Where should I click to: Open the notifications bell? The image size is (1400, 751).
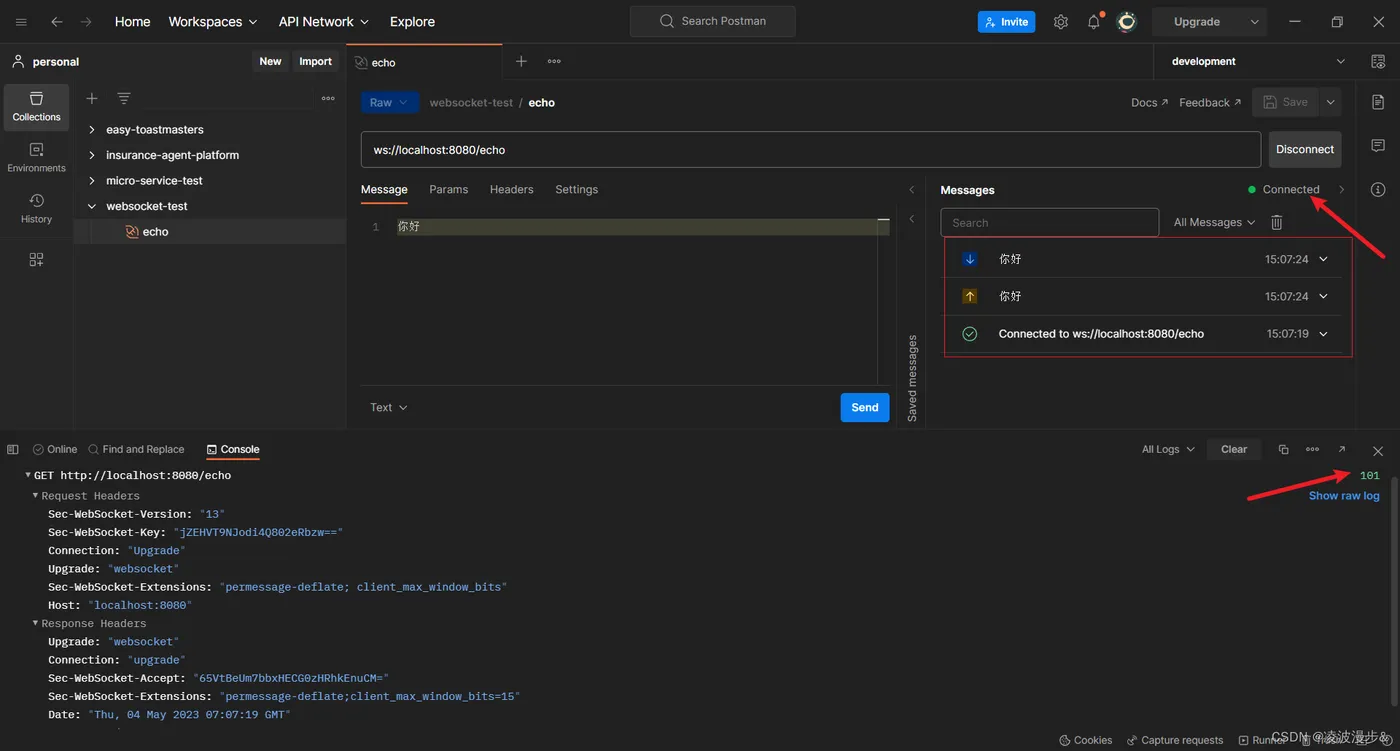pyautogui.click(x=1094, y=22)
